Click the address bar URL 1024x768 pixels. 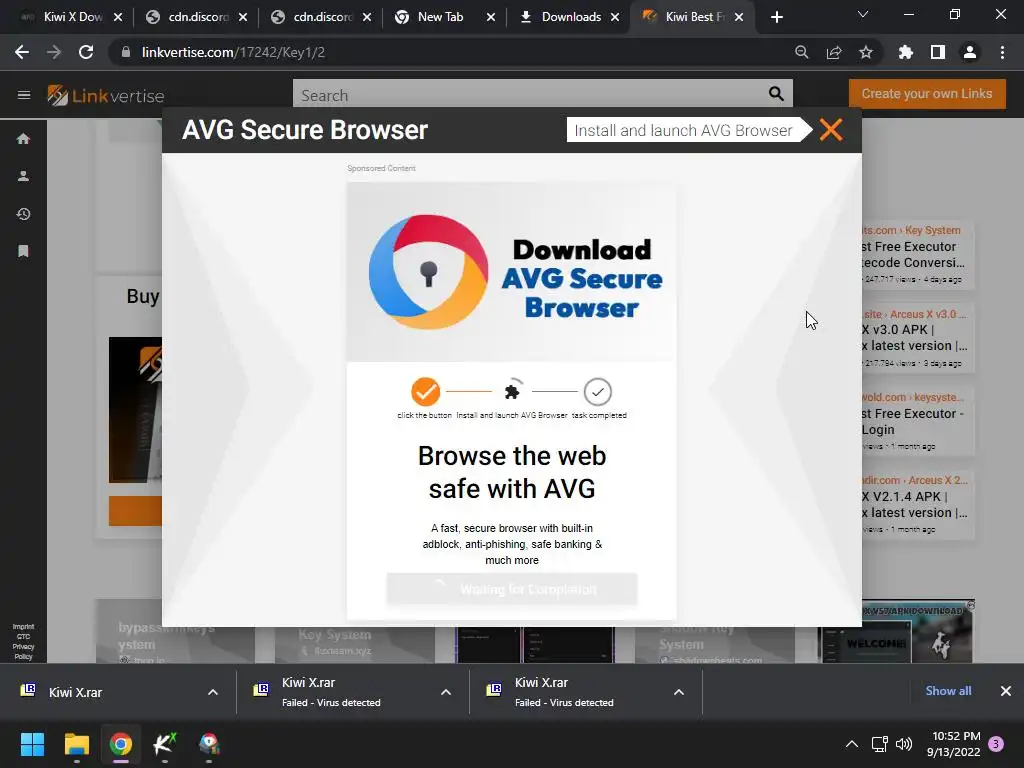pos(233,52)
